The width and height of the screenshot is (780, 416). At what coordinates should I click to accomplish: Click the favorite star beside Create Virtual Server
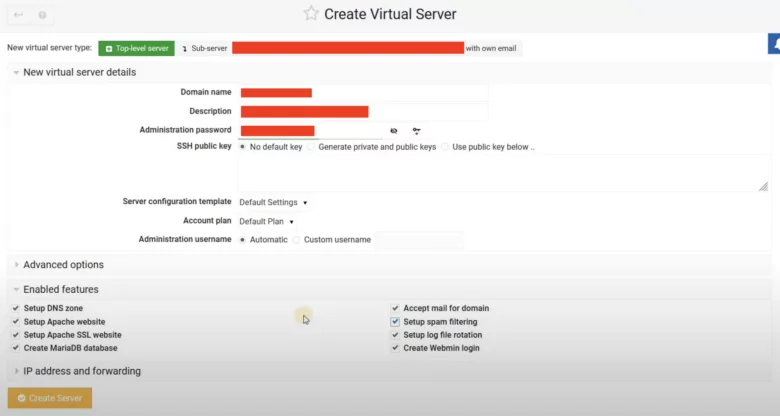click(x=311, y=14)
